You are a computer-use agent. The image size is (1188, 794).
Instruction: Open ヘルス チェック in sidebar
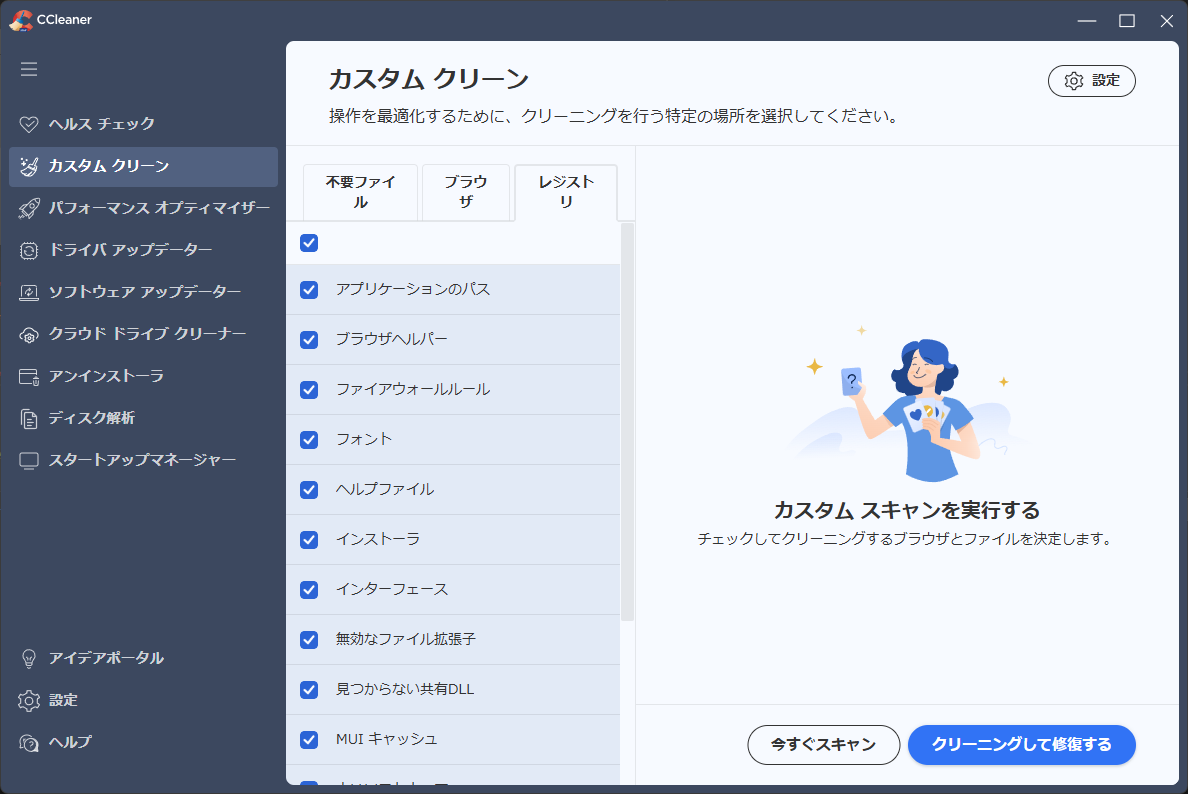click(143, 124)
